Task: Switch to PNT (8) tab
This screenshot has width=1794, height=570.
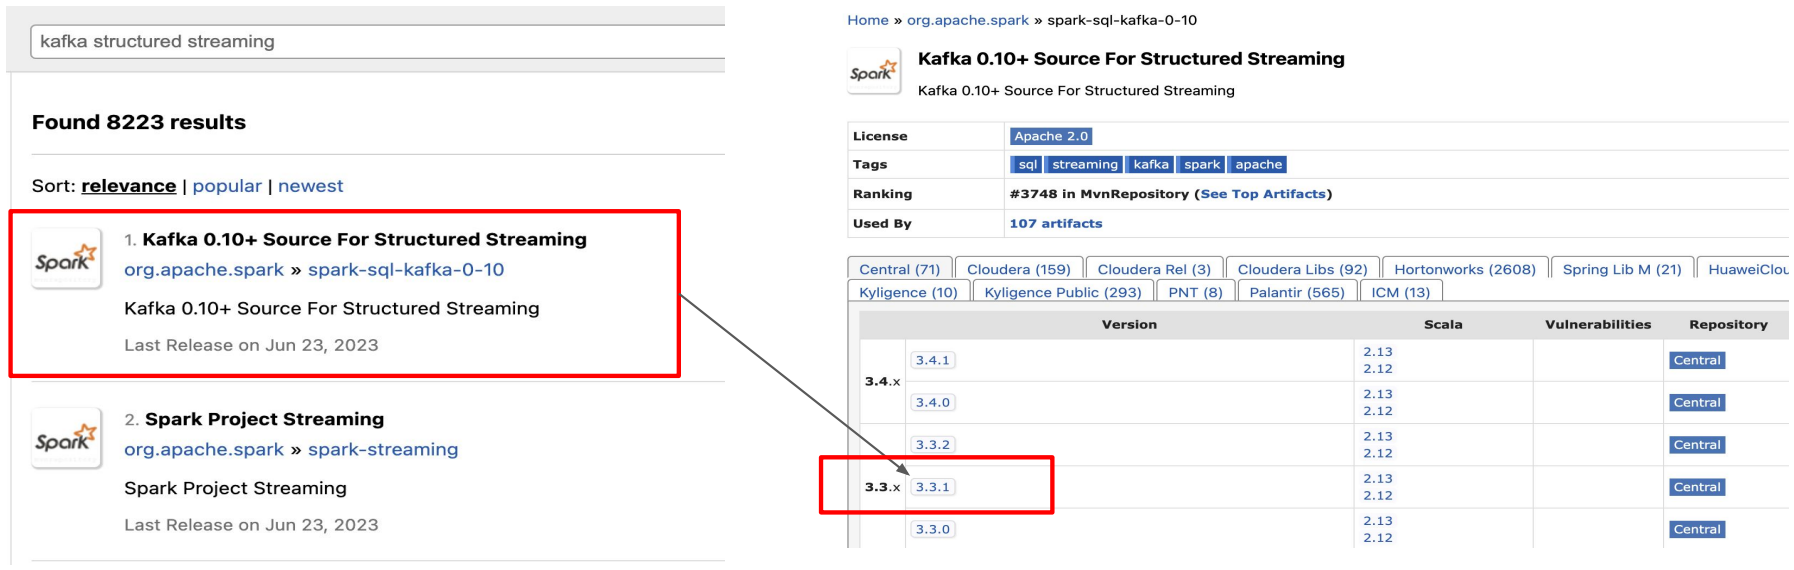Action: [x=1196, y=292]
